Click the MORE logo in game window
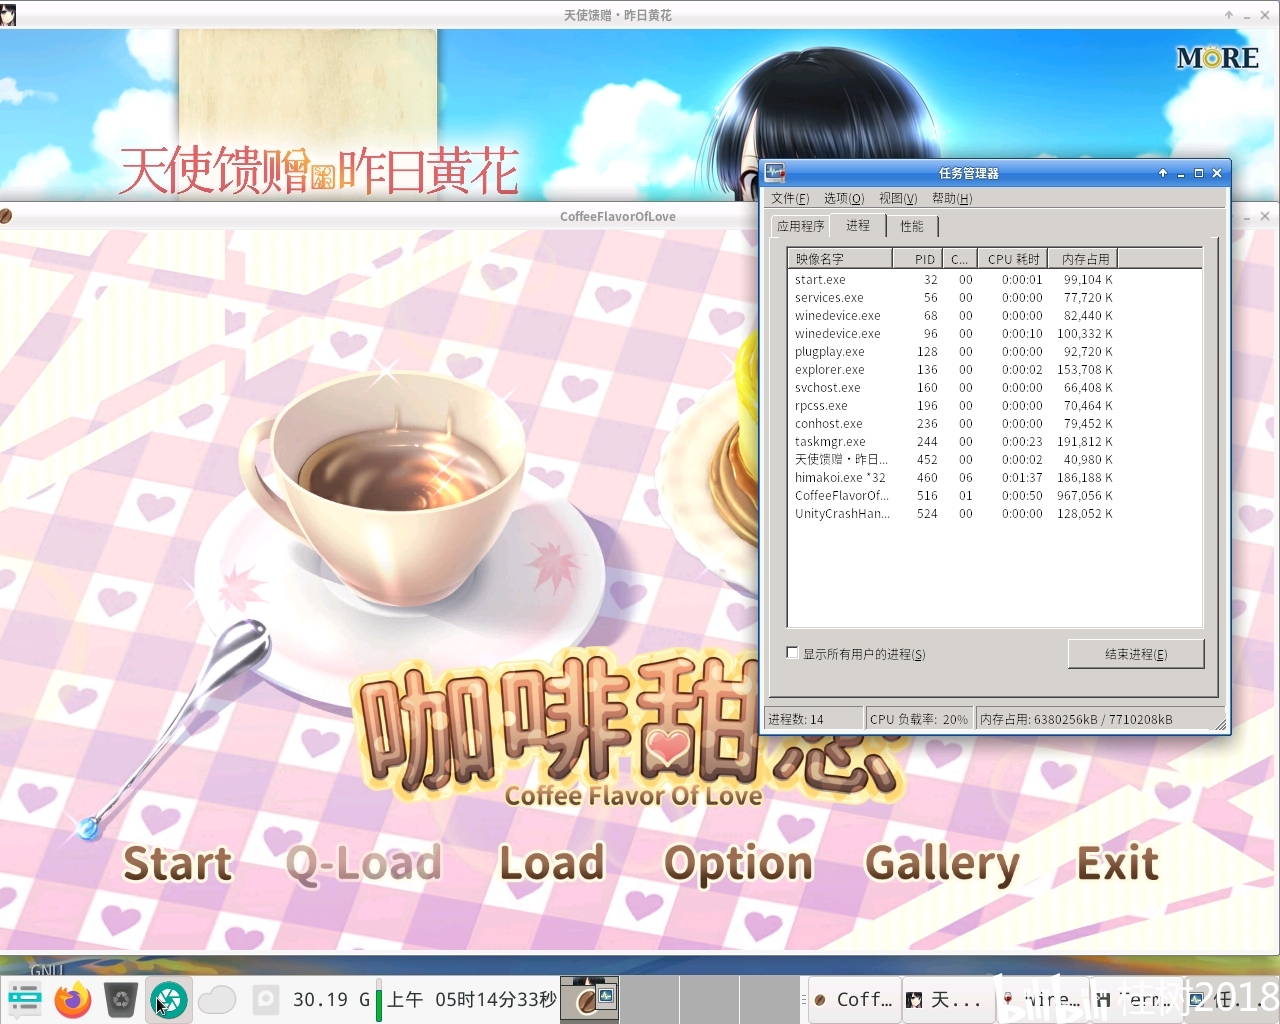 [1217, 58]
